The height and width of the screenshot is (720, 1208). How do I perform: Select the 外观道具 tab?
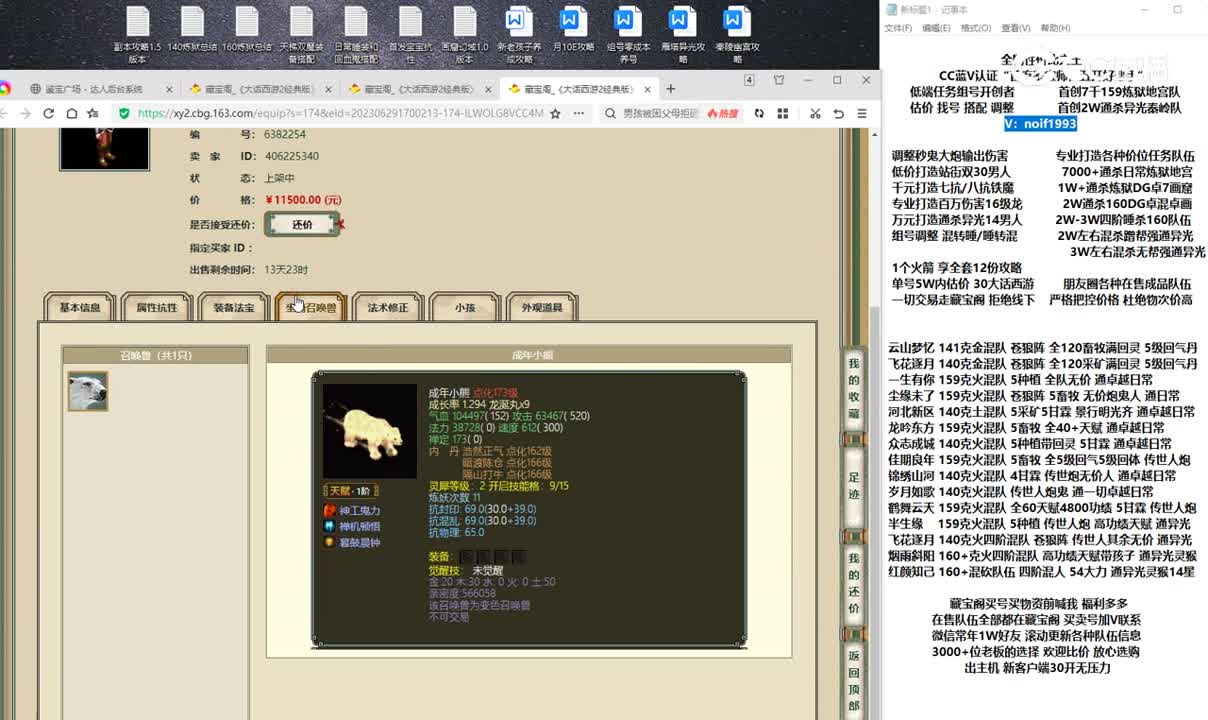tap(542, 308)
